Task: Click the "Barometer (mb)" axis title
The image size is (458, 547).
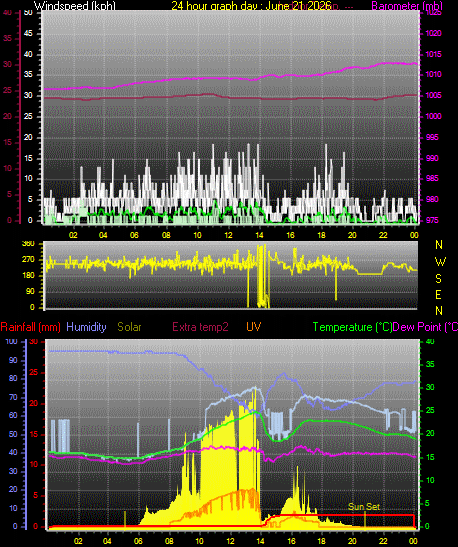Action: pyautogui.click(x=407, y=6)
